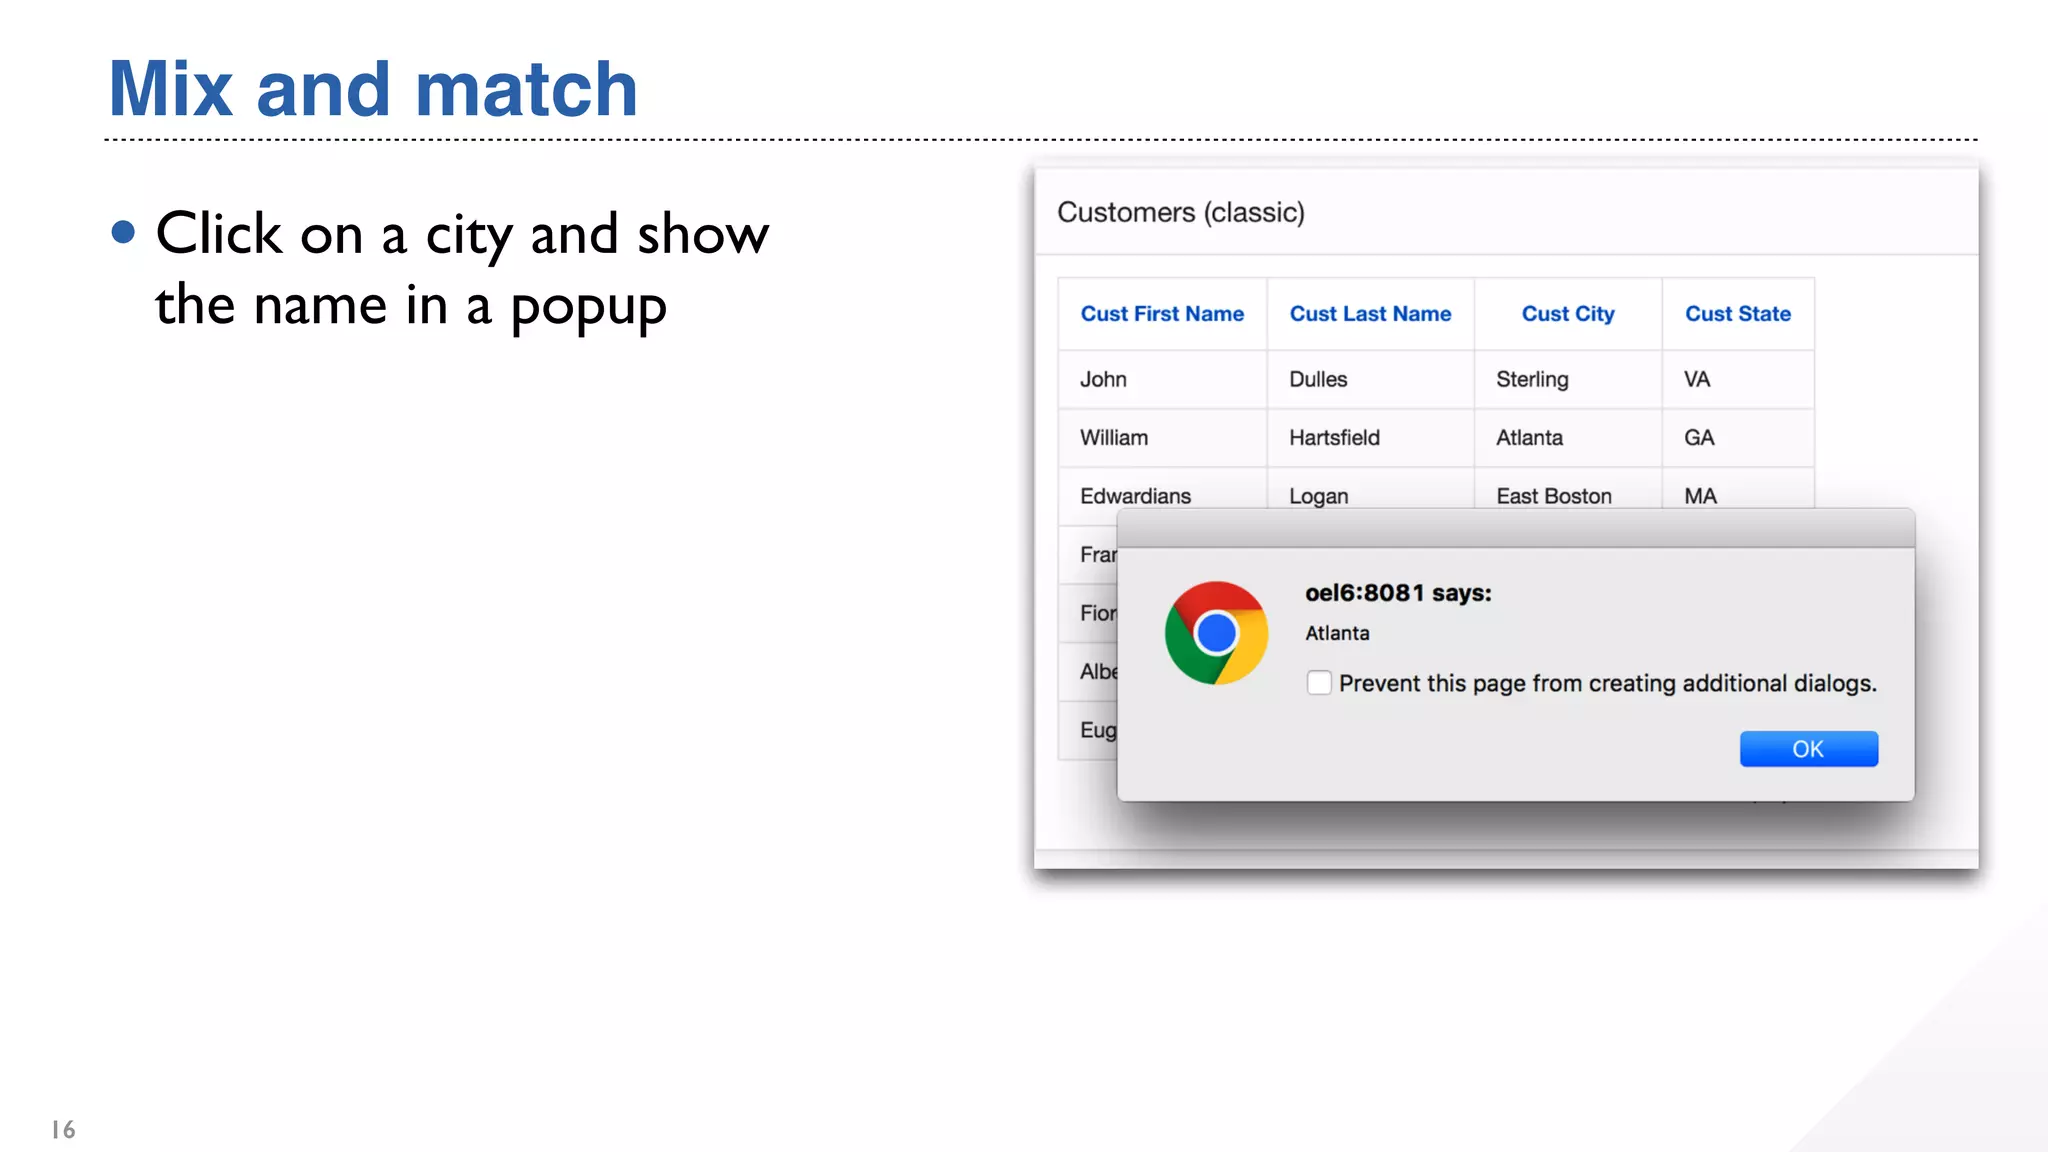This screenshot has width=2048, height=1152.
Task: Select the John first name cell
Action: [1162, 380]
